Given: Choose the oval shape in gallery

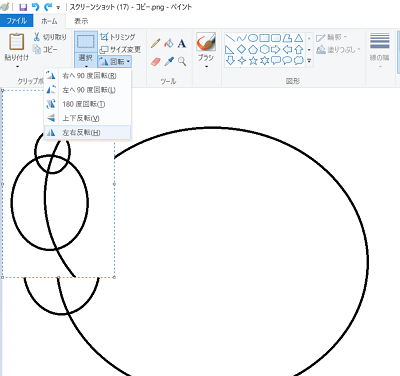Looking at the screenshot, I should click(253, 38).
